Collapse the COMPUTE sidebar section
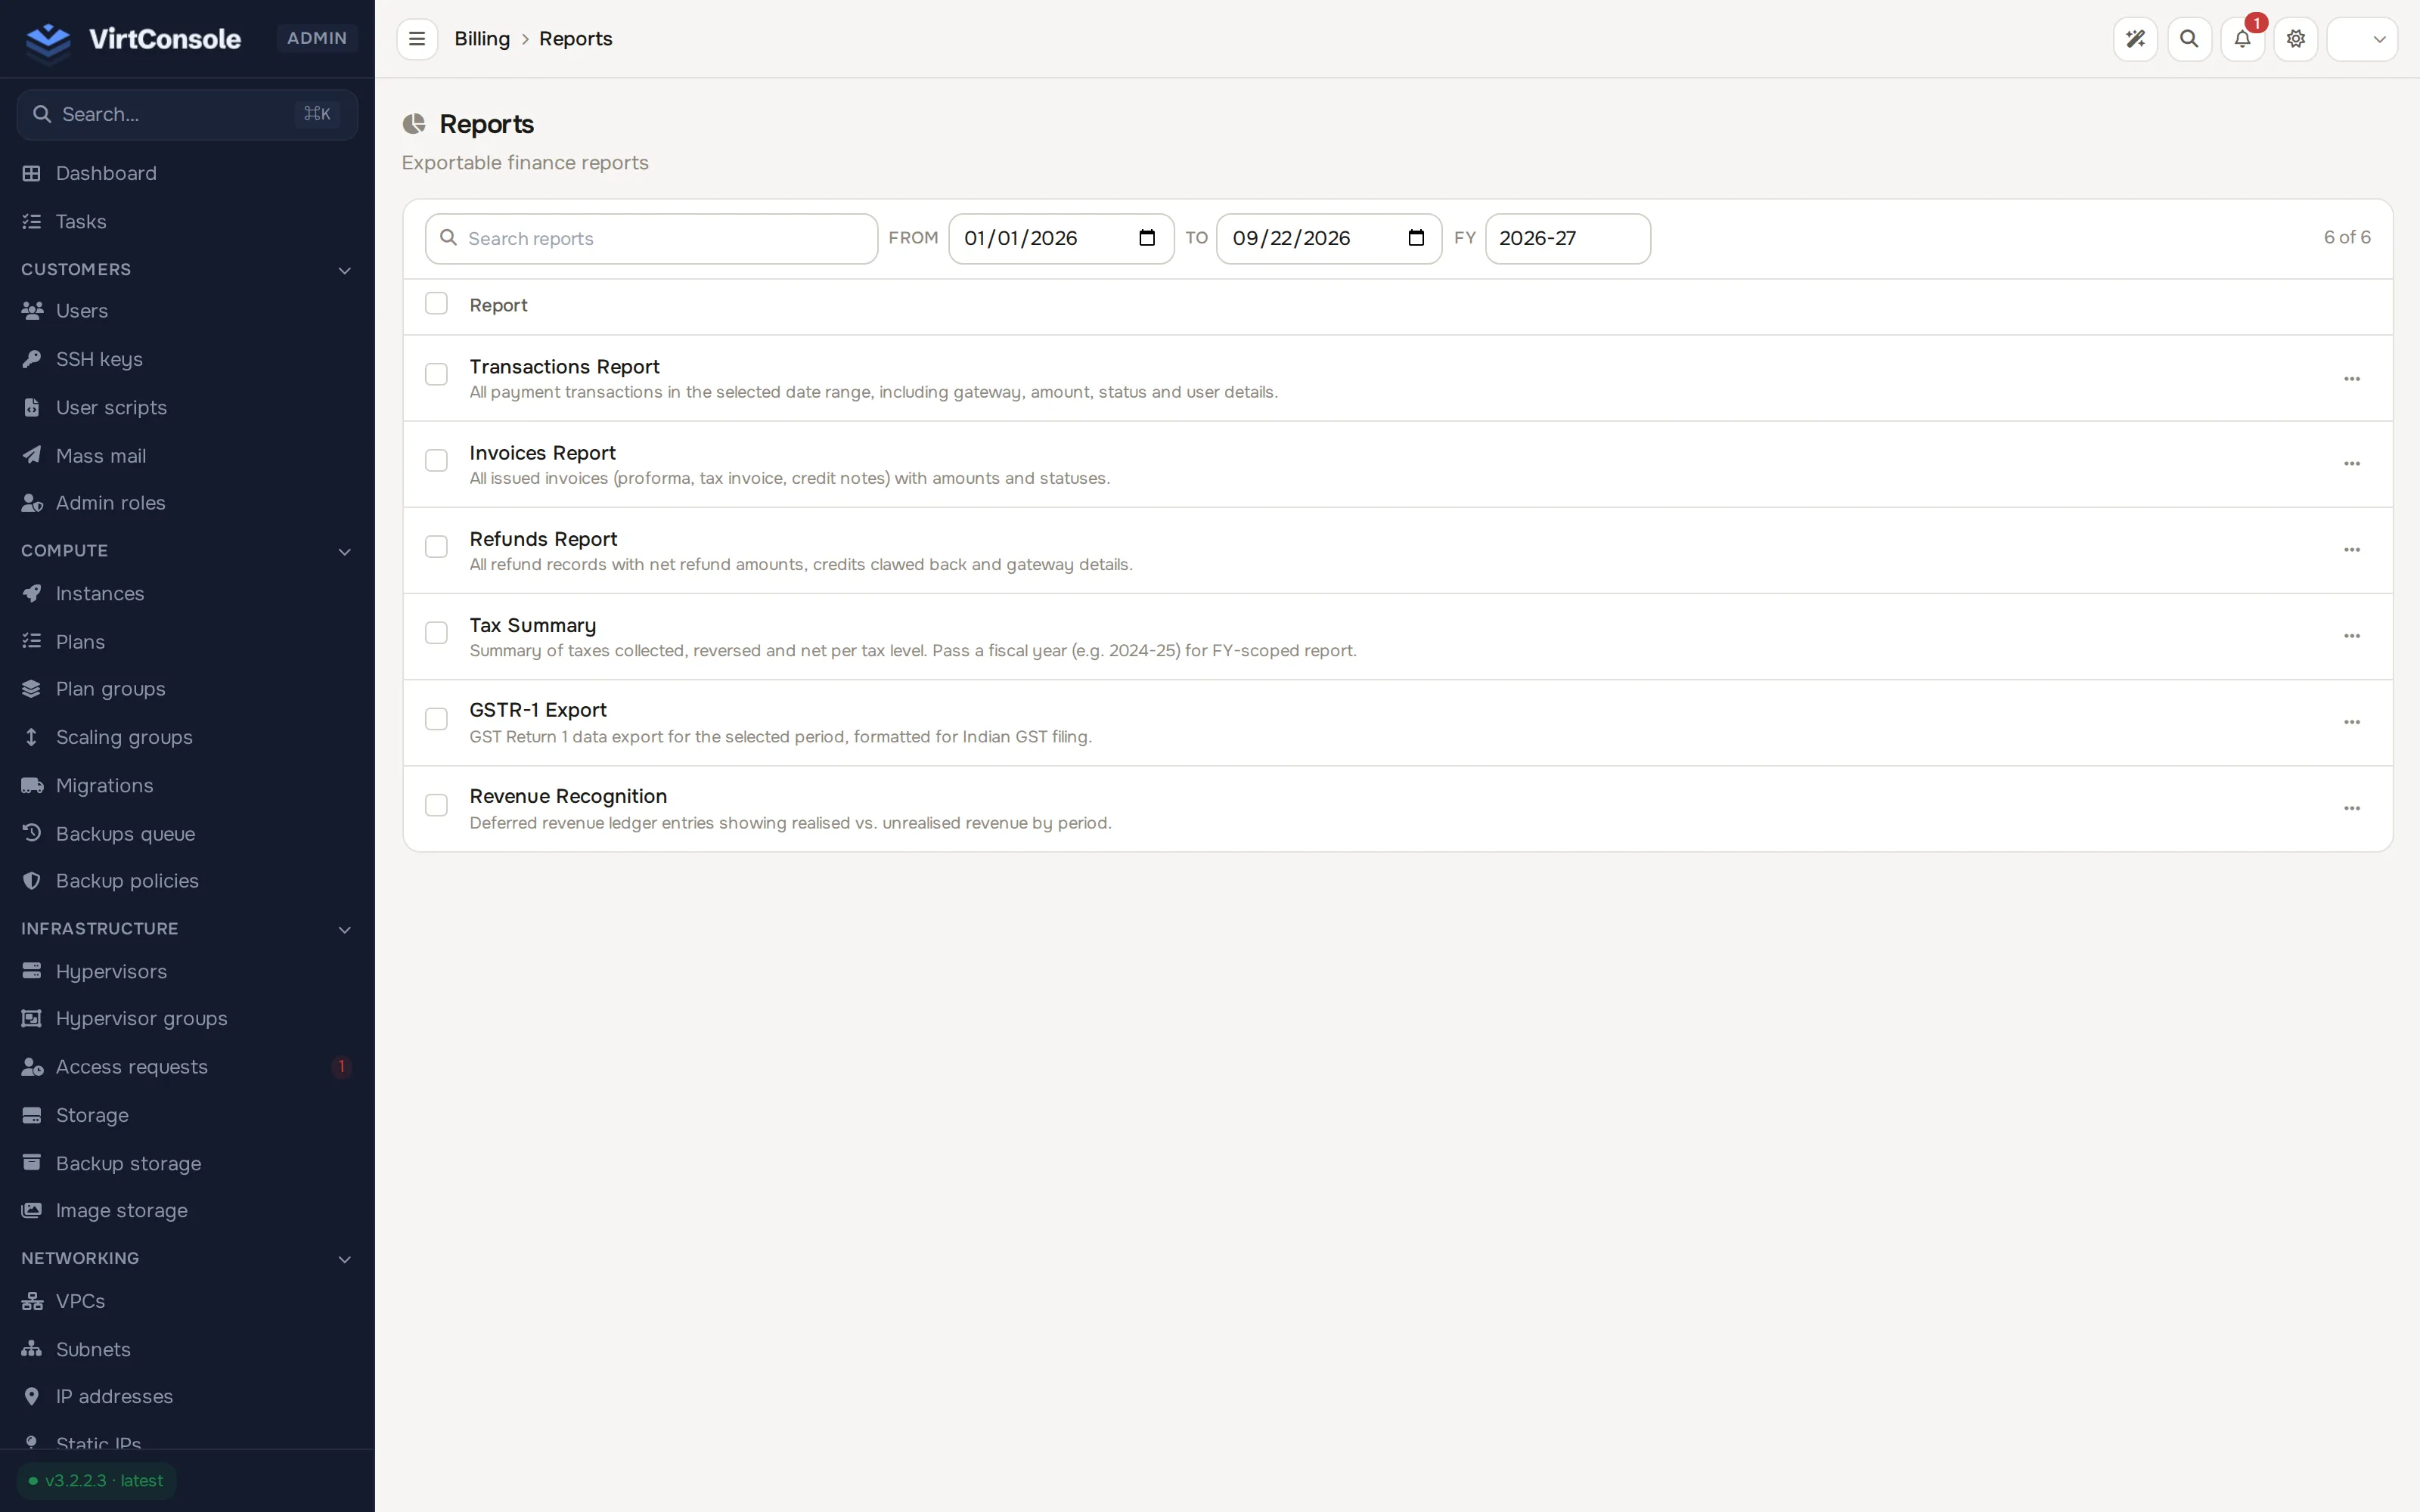 coord(344,551)
